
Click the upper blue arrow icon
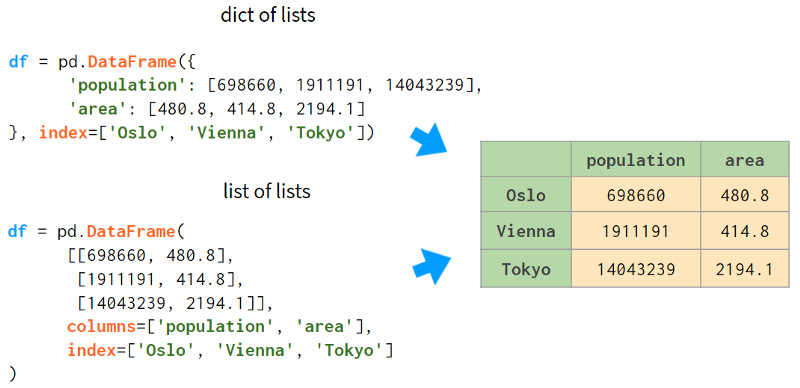click(429, 139)
